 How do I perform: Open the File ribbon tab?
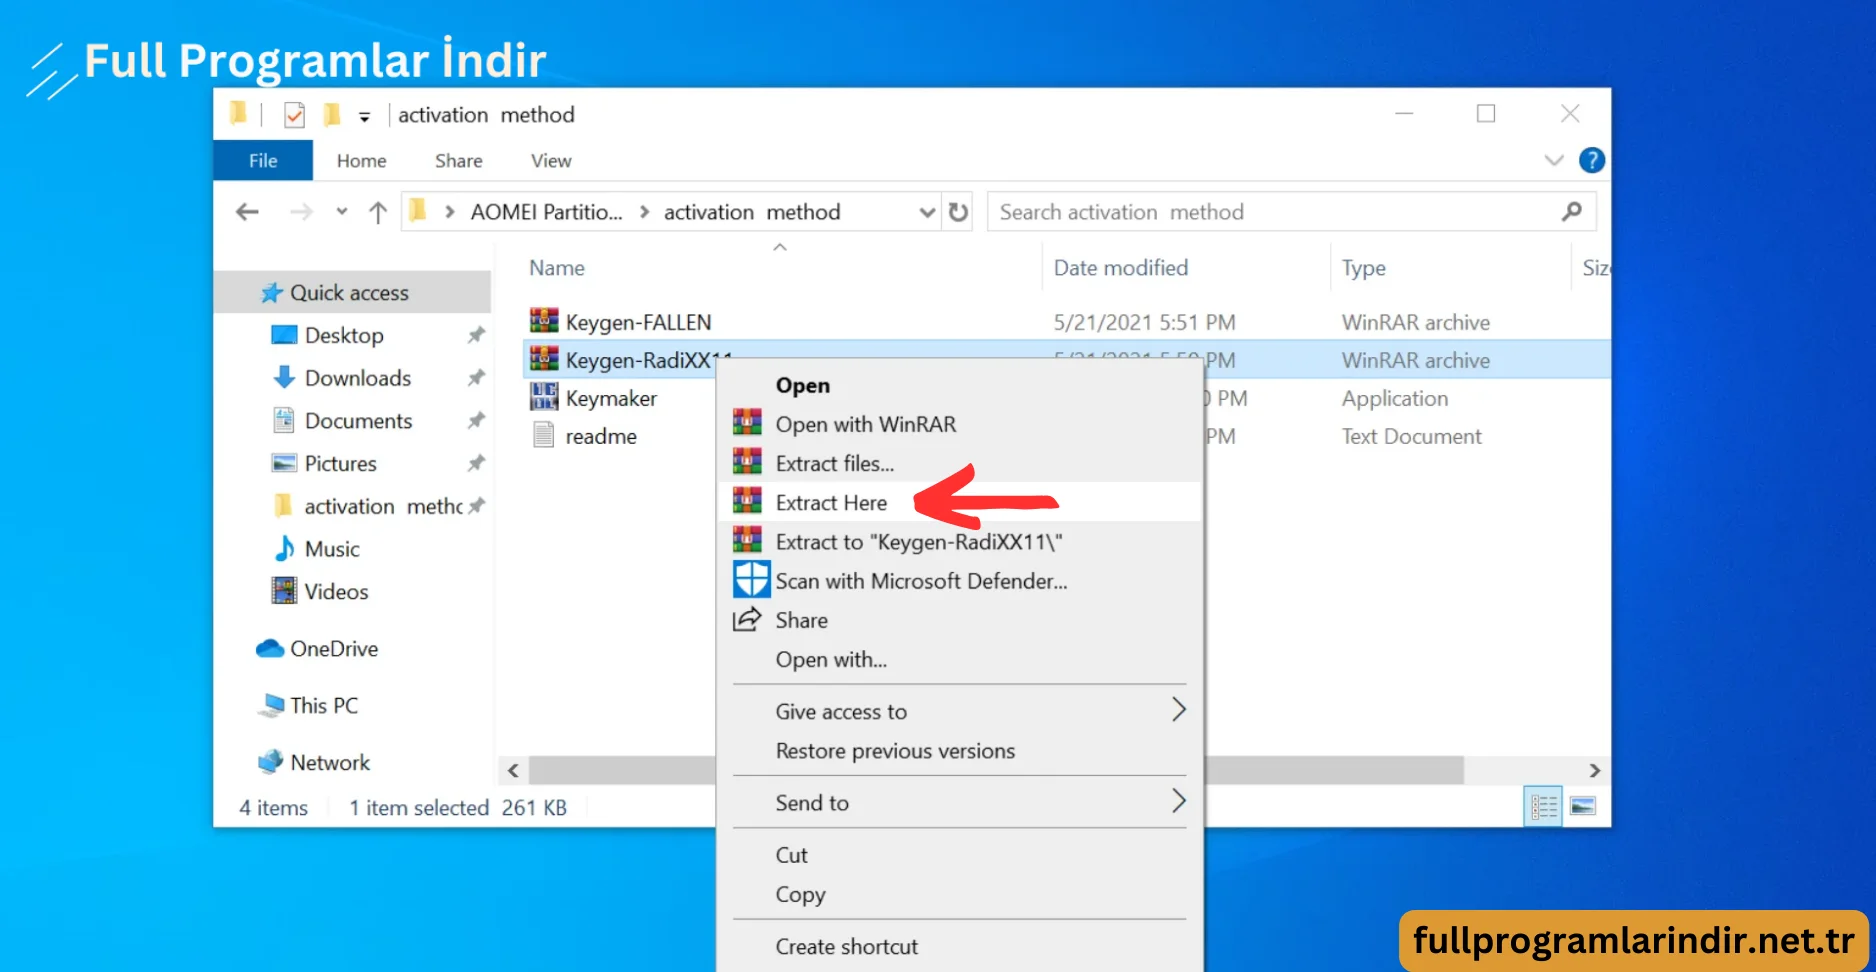tap(263, 160)
